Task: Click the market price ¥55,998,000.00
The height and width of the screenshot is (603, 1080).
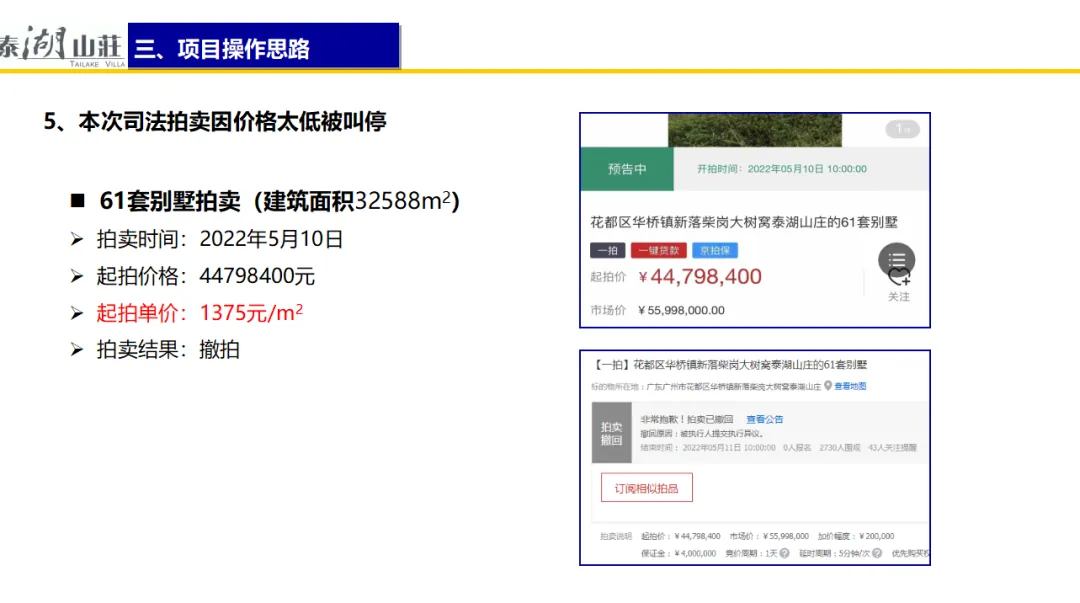Action: pos(681,310)
